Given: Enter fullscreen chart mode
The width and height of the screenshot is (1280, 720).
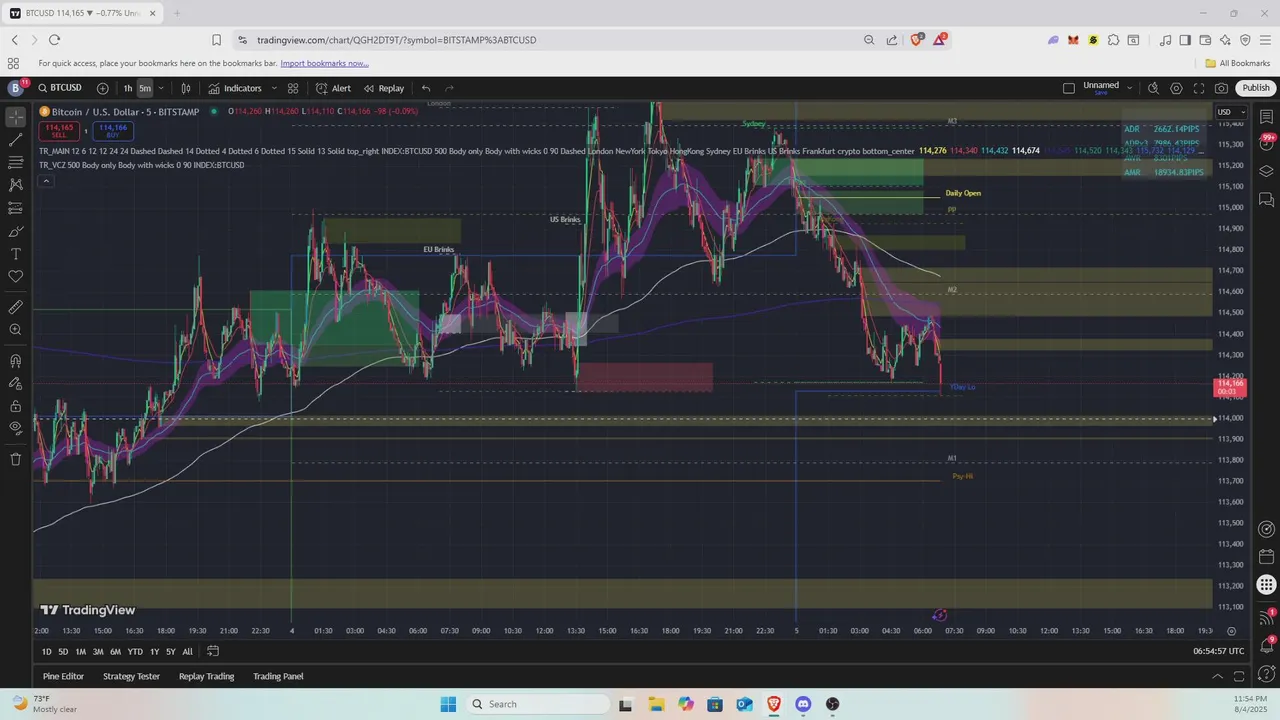Looking at the screenshot, I should (x=1199, y=88).
